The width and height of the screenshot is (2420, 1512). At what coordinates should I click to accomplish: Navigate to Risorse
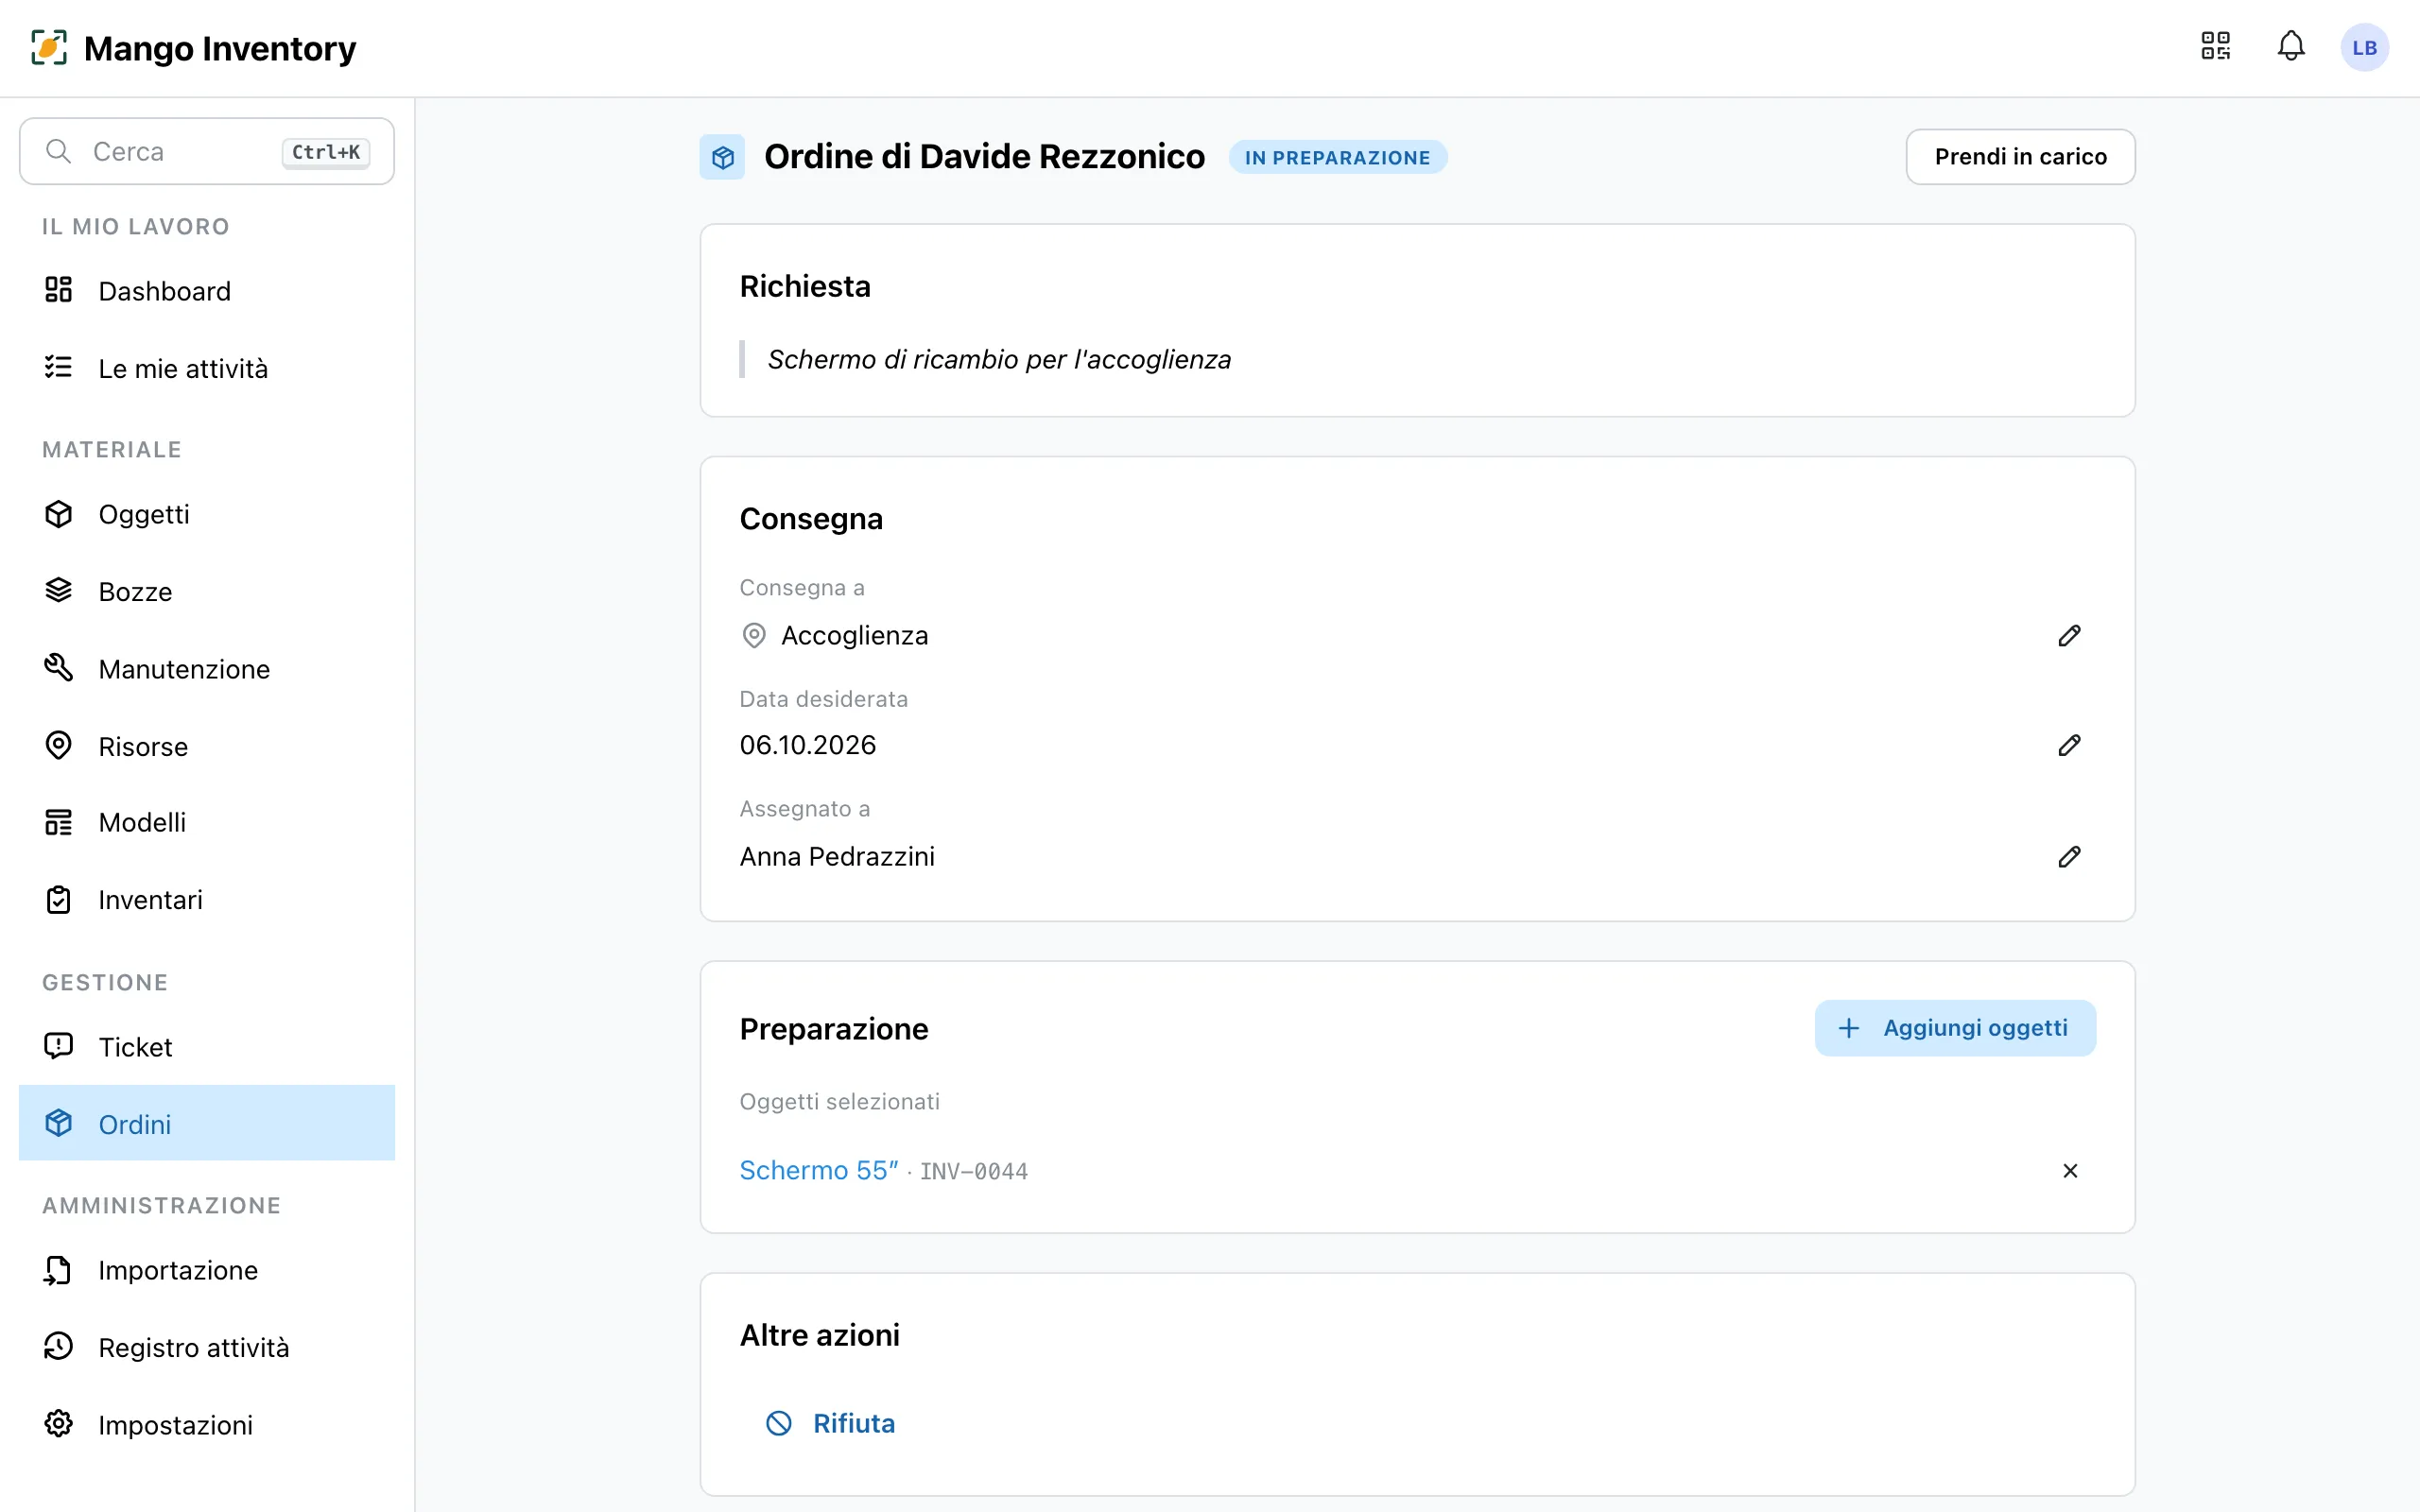pos(207,746)
